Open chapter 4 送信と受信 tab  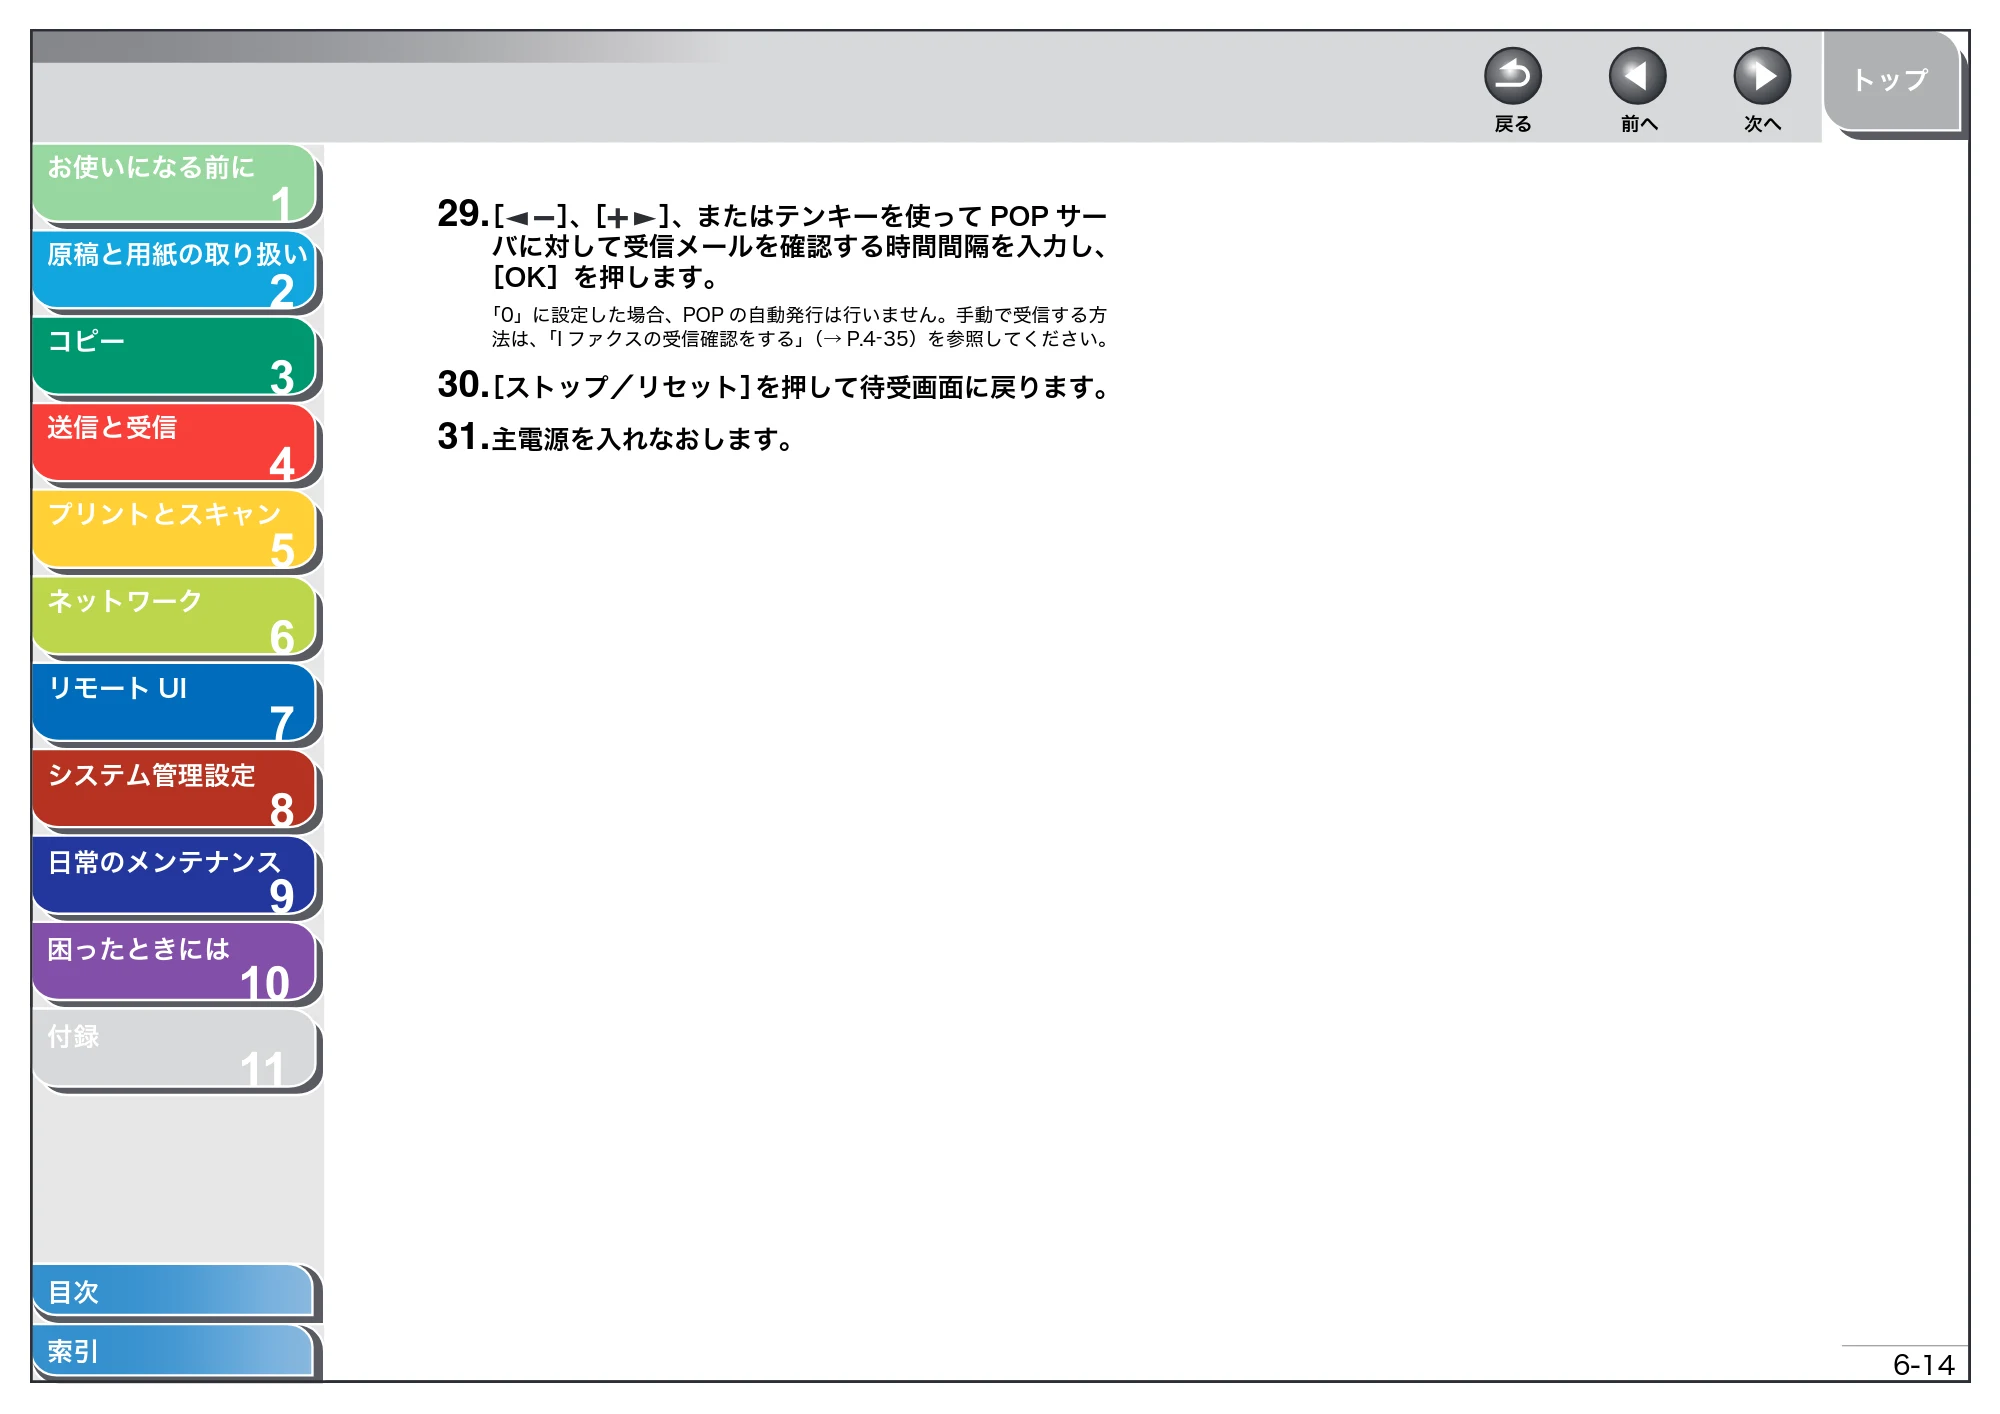[175, 444]
